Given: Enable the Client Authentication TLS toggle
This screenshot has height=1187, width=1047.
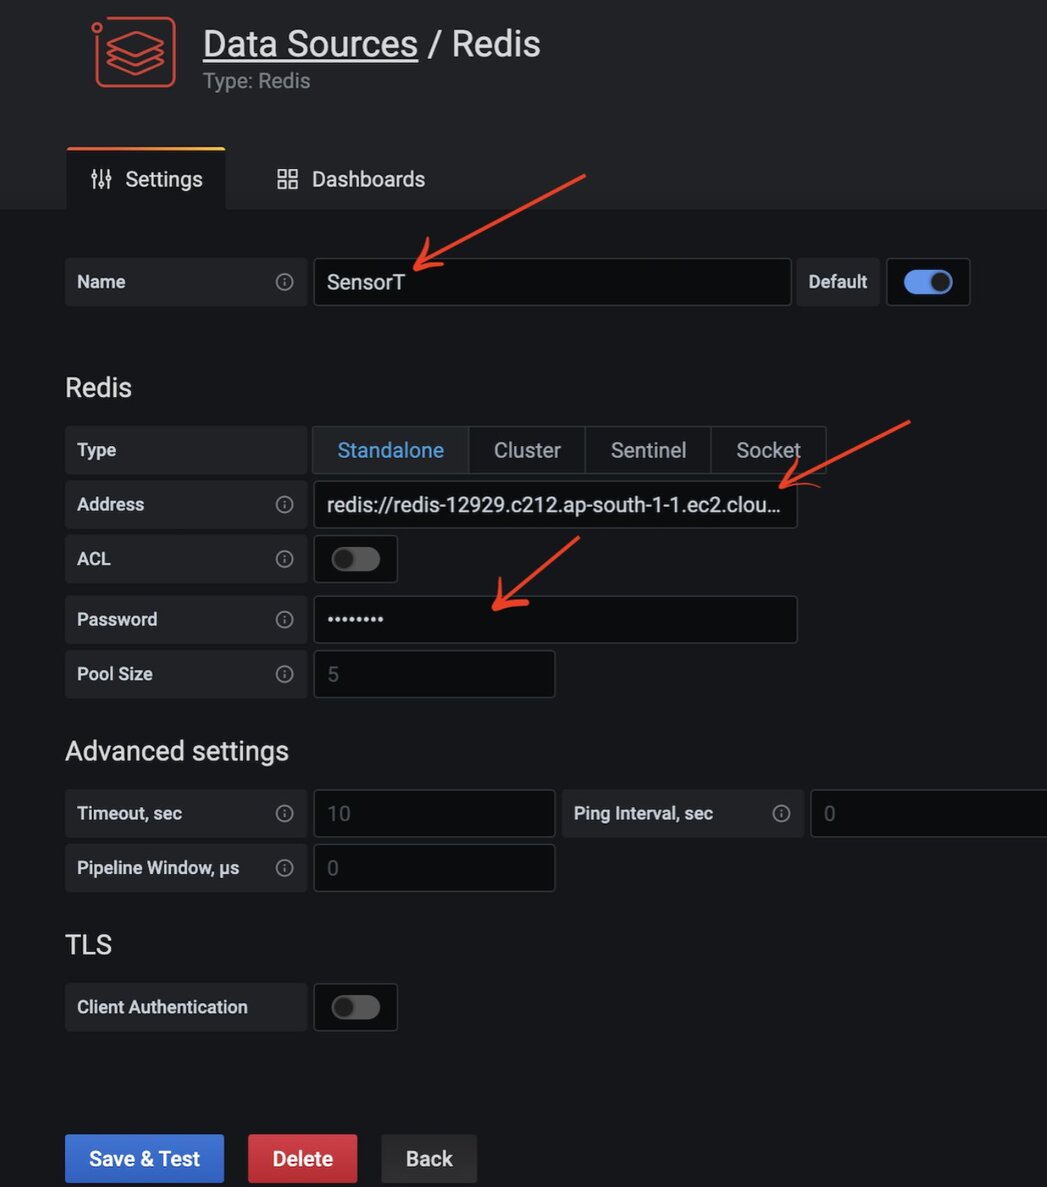Looking at the screenshot, I should [356, 1007].
